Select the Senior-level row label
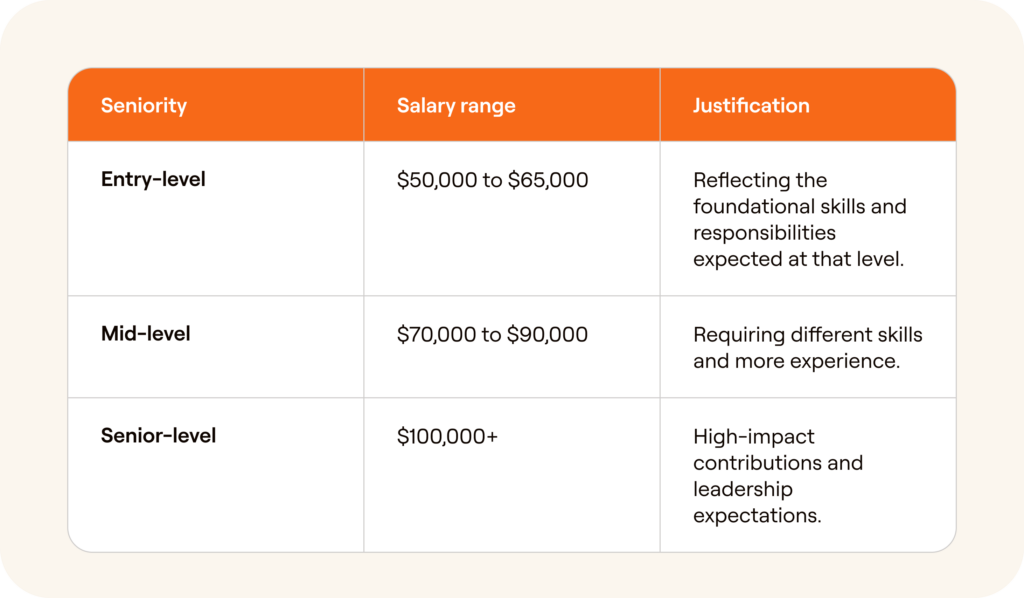 pos(158,435)
